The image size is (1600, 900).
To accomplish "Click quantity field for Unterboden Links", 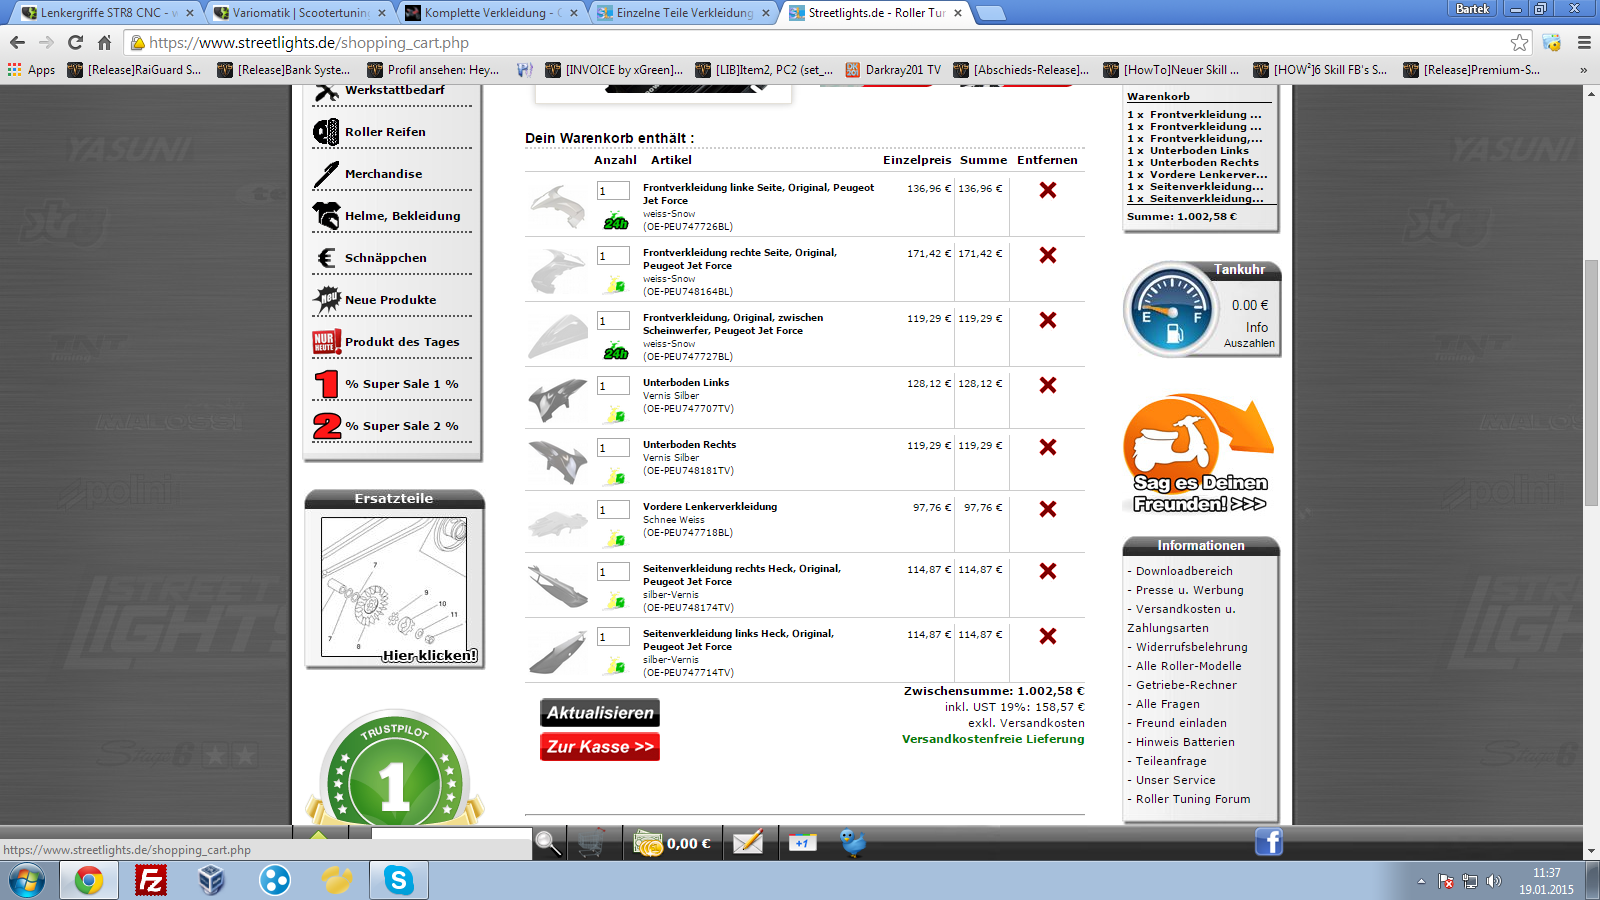I will pyautogui.click(x=613, y=385).
